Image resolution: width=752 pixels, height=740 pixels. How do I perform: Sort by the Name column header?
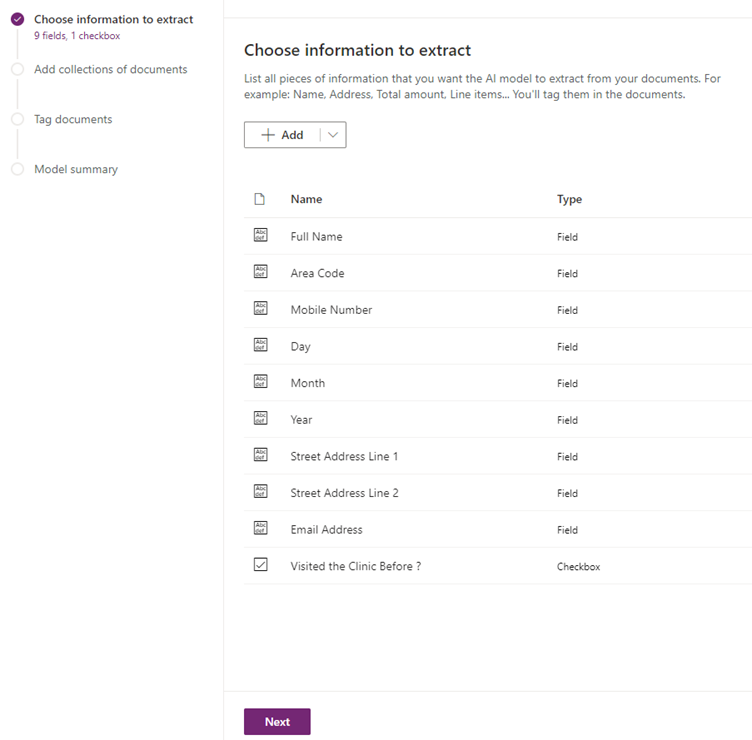(x=306, y=199)
